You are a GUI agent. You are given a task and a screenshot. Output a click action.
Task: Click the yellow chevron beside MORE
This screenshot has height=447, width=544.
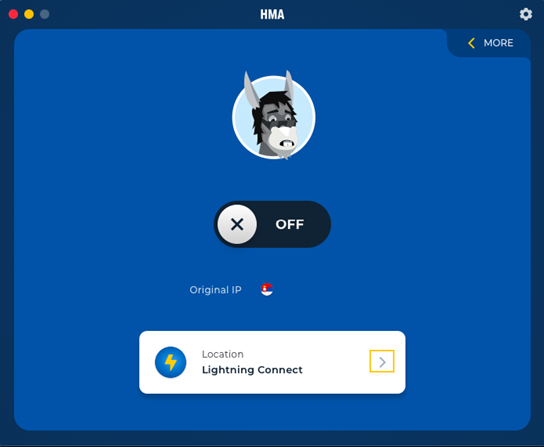pyautogui.click(x=471, y=43)
